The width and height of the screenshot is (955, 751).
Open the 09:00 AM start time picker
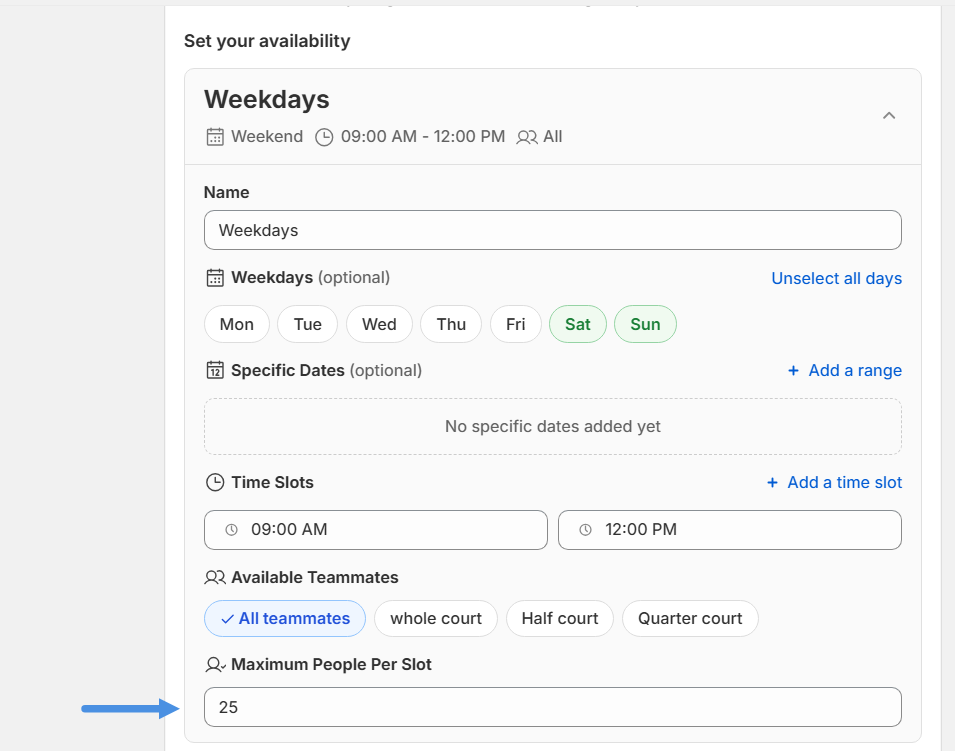[375, 530]
